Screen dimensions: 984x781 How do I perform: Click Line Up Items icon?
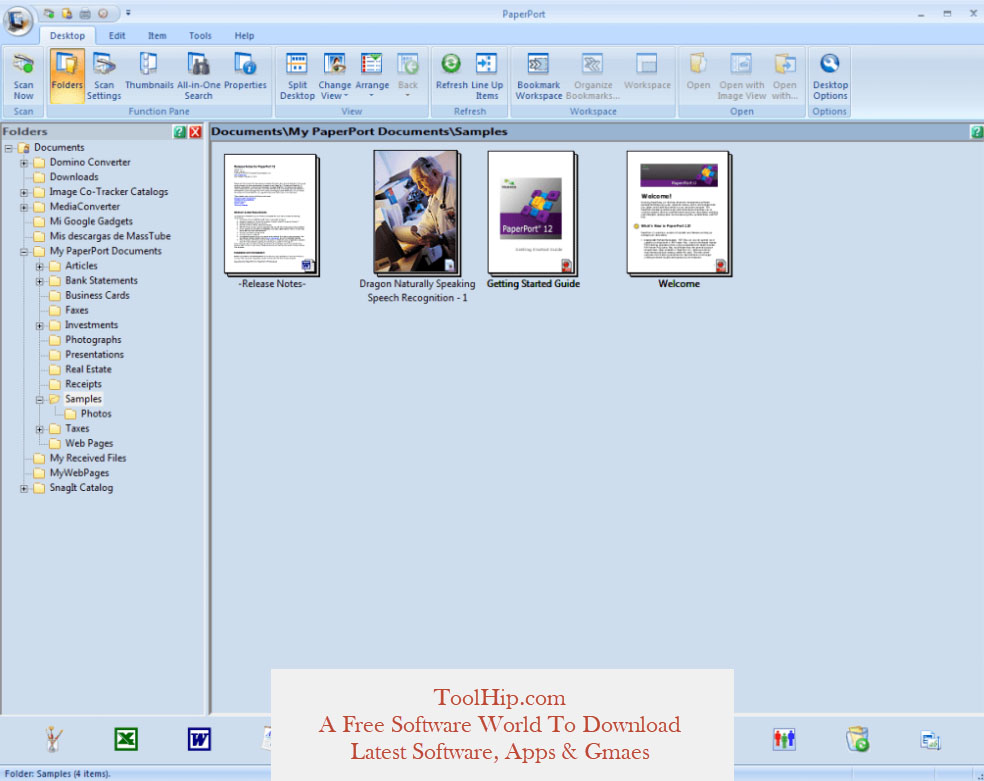(487, 76)
